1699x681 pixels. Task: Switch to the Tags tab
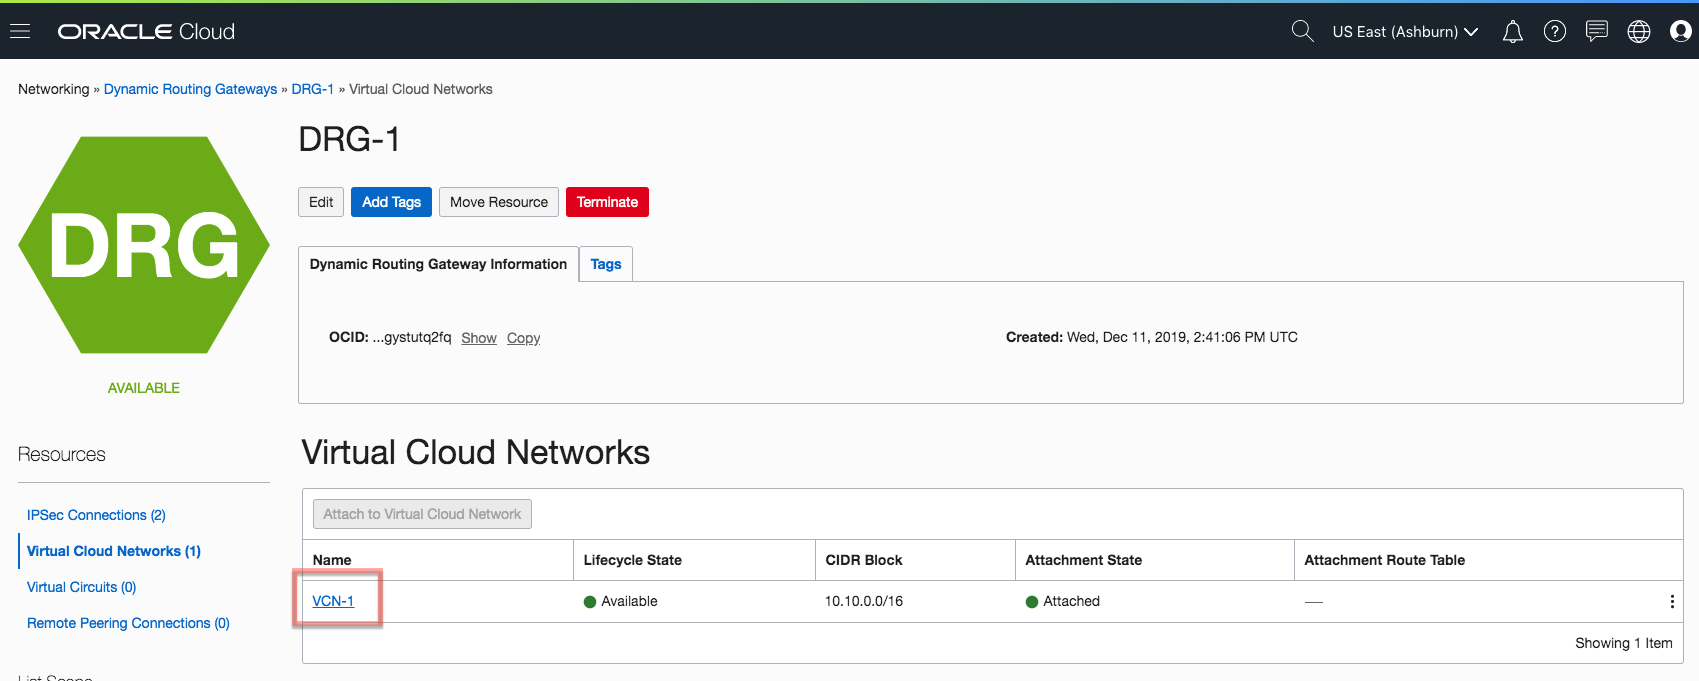tap(605, 264)
